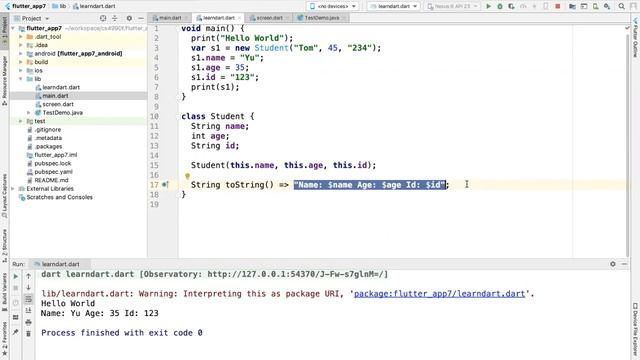Image resolution: width=640 pixels, height=360 pixels.
Task: Open AVD Manager toolbar icon
Action: point(596,6)
